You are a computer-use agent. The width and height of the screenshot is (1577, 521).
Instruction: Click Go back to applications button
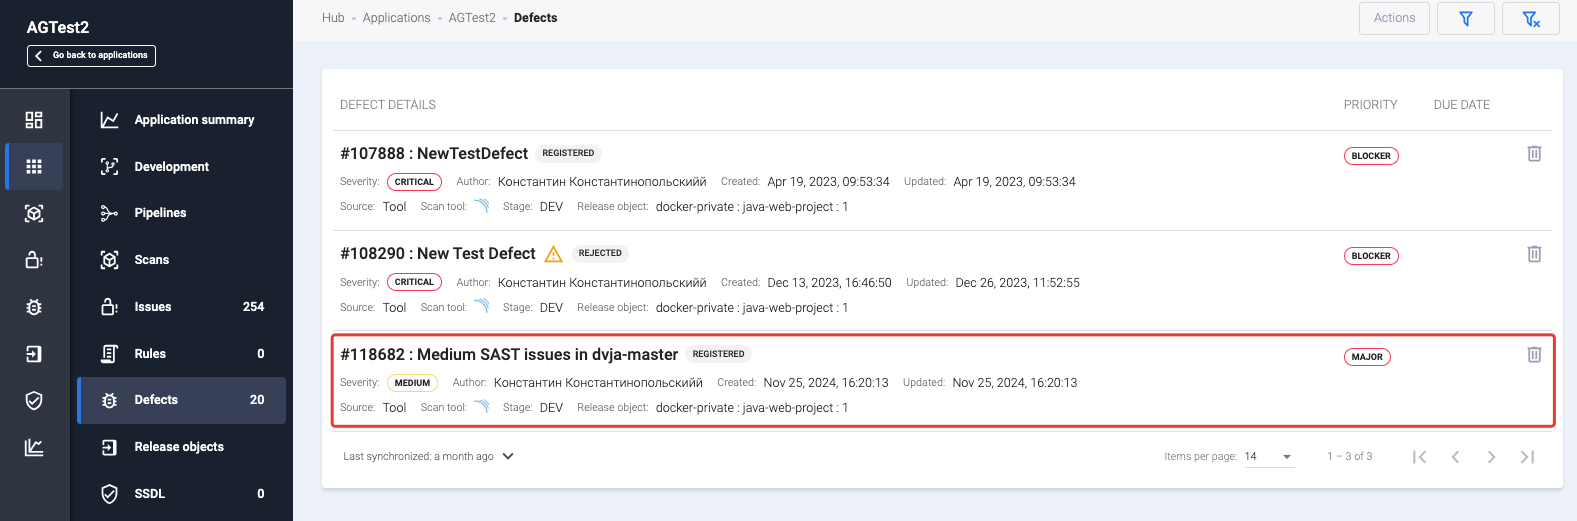pos(91,56)
